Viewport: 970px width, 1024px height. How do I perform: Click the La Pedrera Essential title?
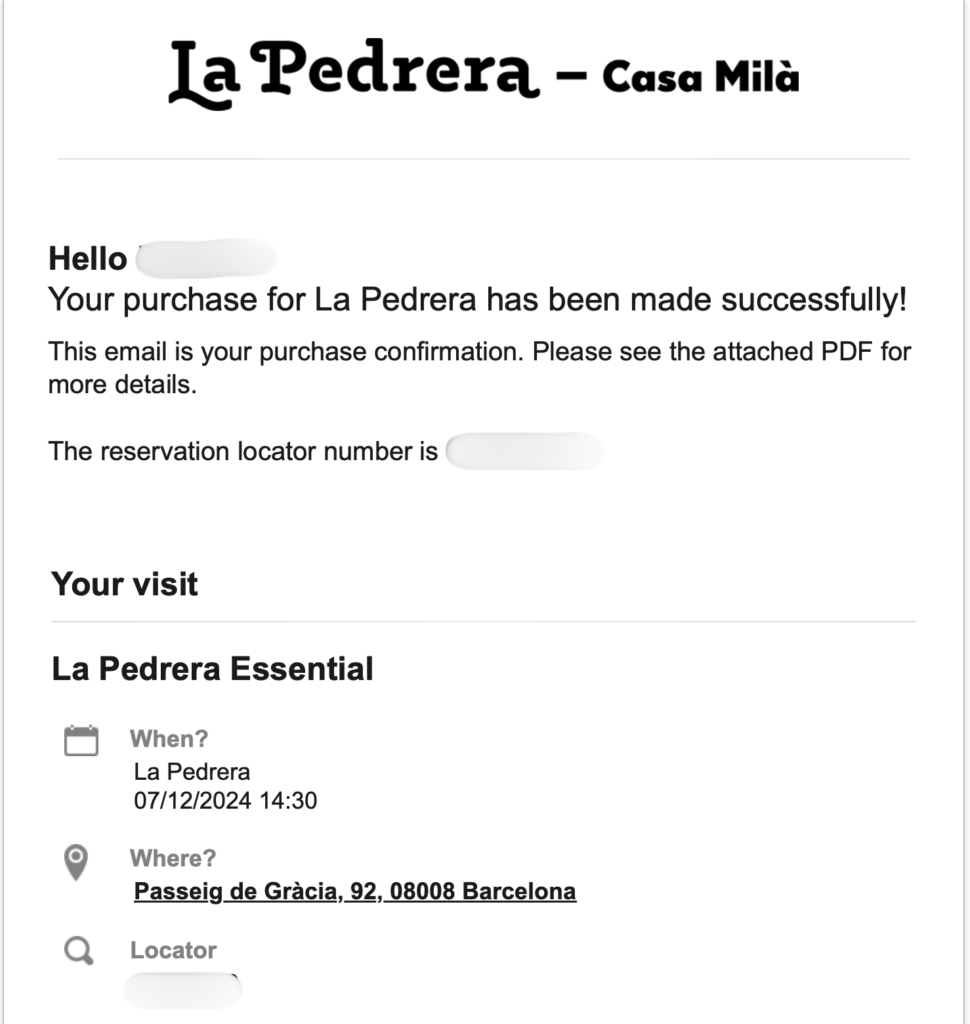[x=212, y=668]
